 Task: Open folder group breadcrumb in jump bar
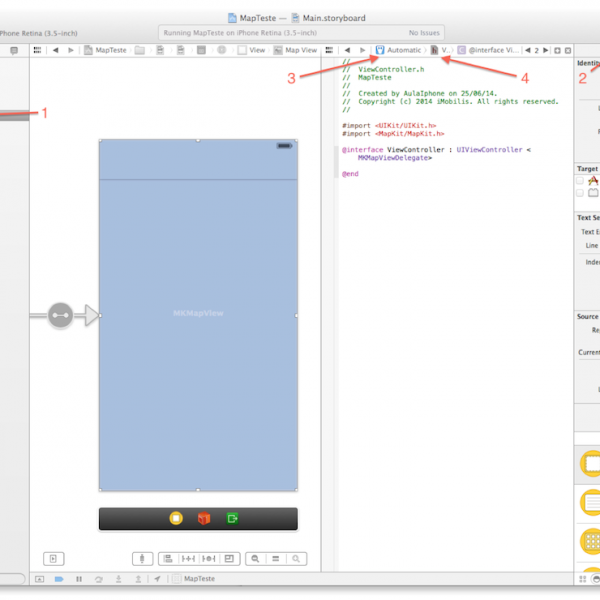coord(140,50)
